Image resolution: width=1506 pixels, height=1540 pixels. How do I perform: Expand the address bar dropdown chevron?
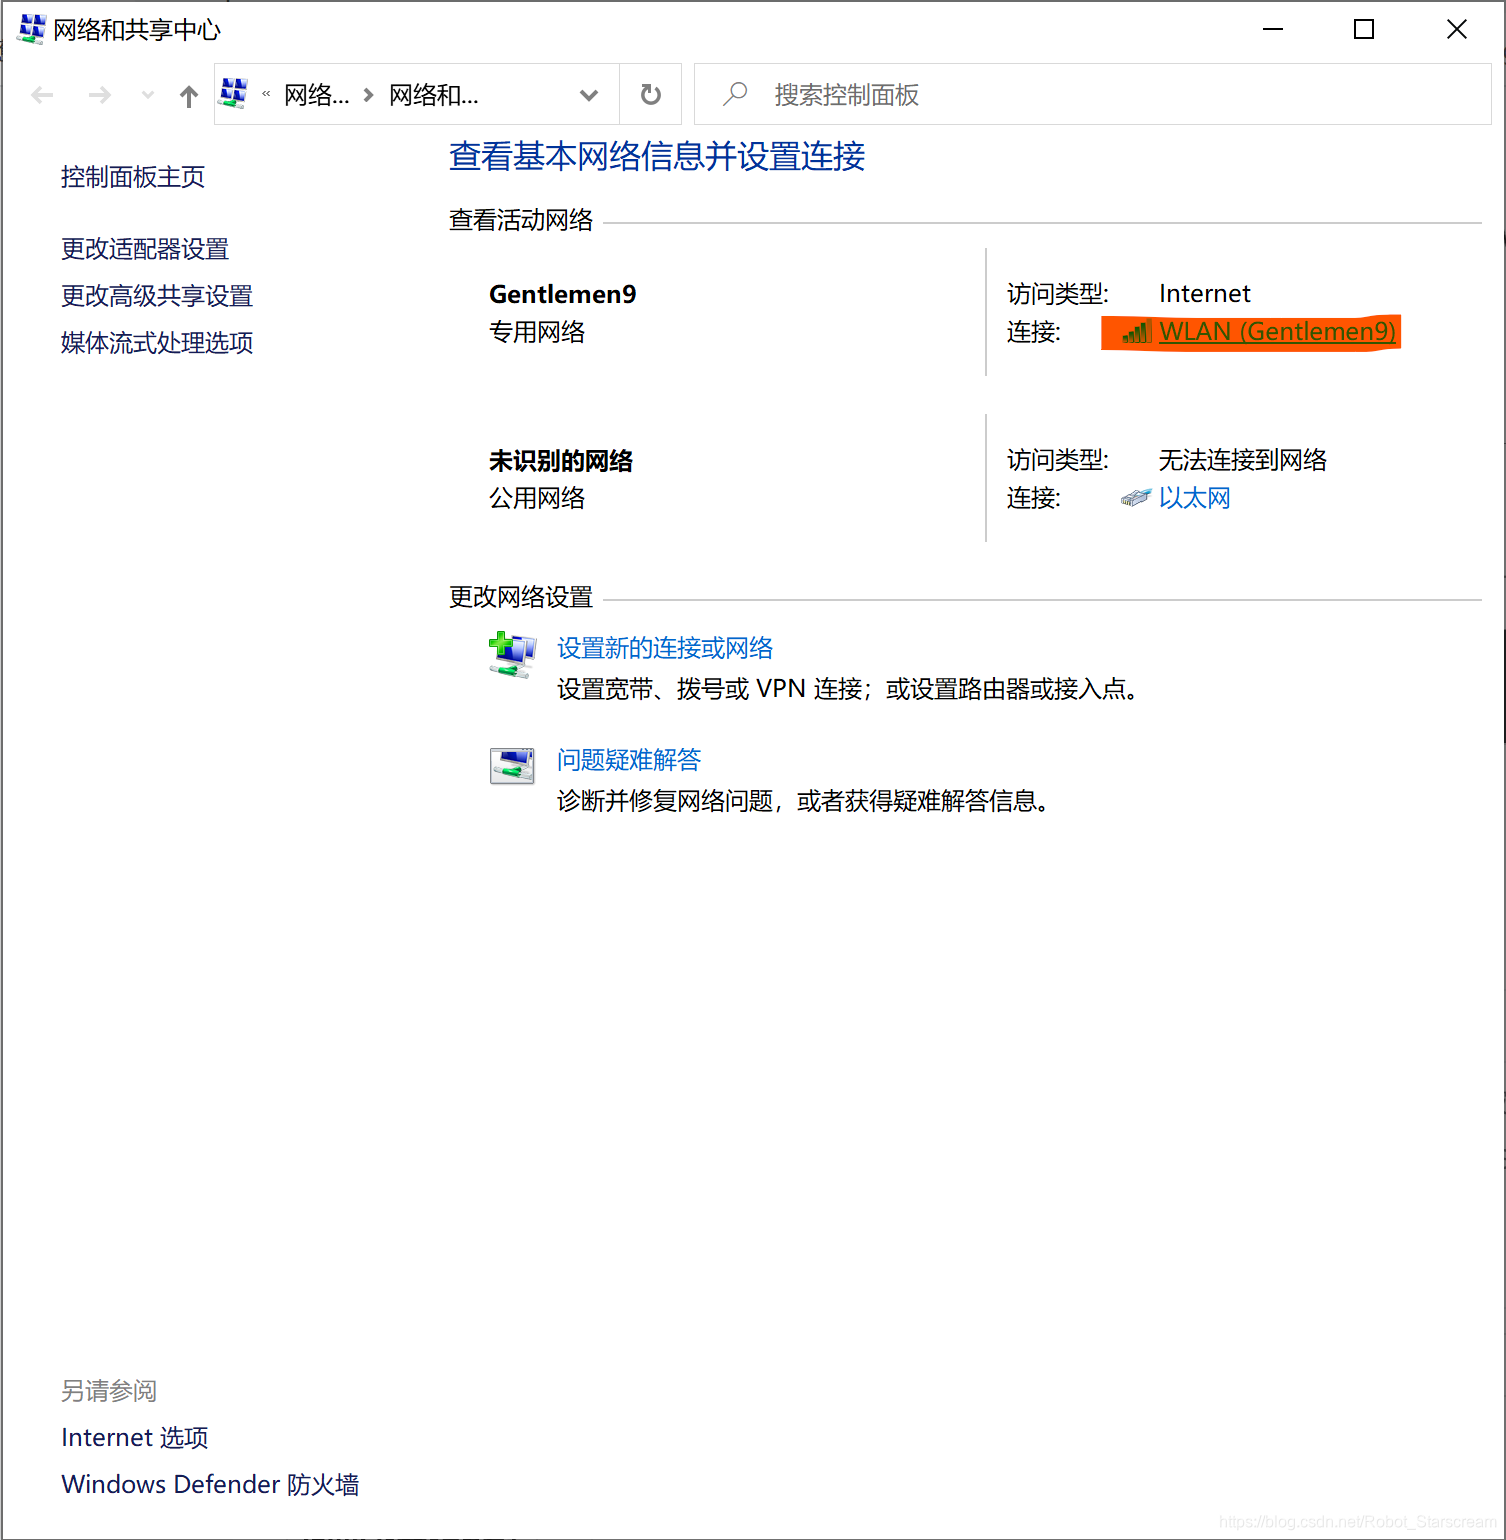click(x=589, y=95)
